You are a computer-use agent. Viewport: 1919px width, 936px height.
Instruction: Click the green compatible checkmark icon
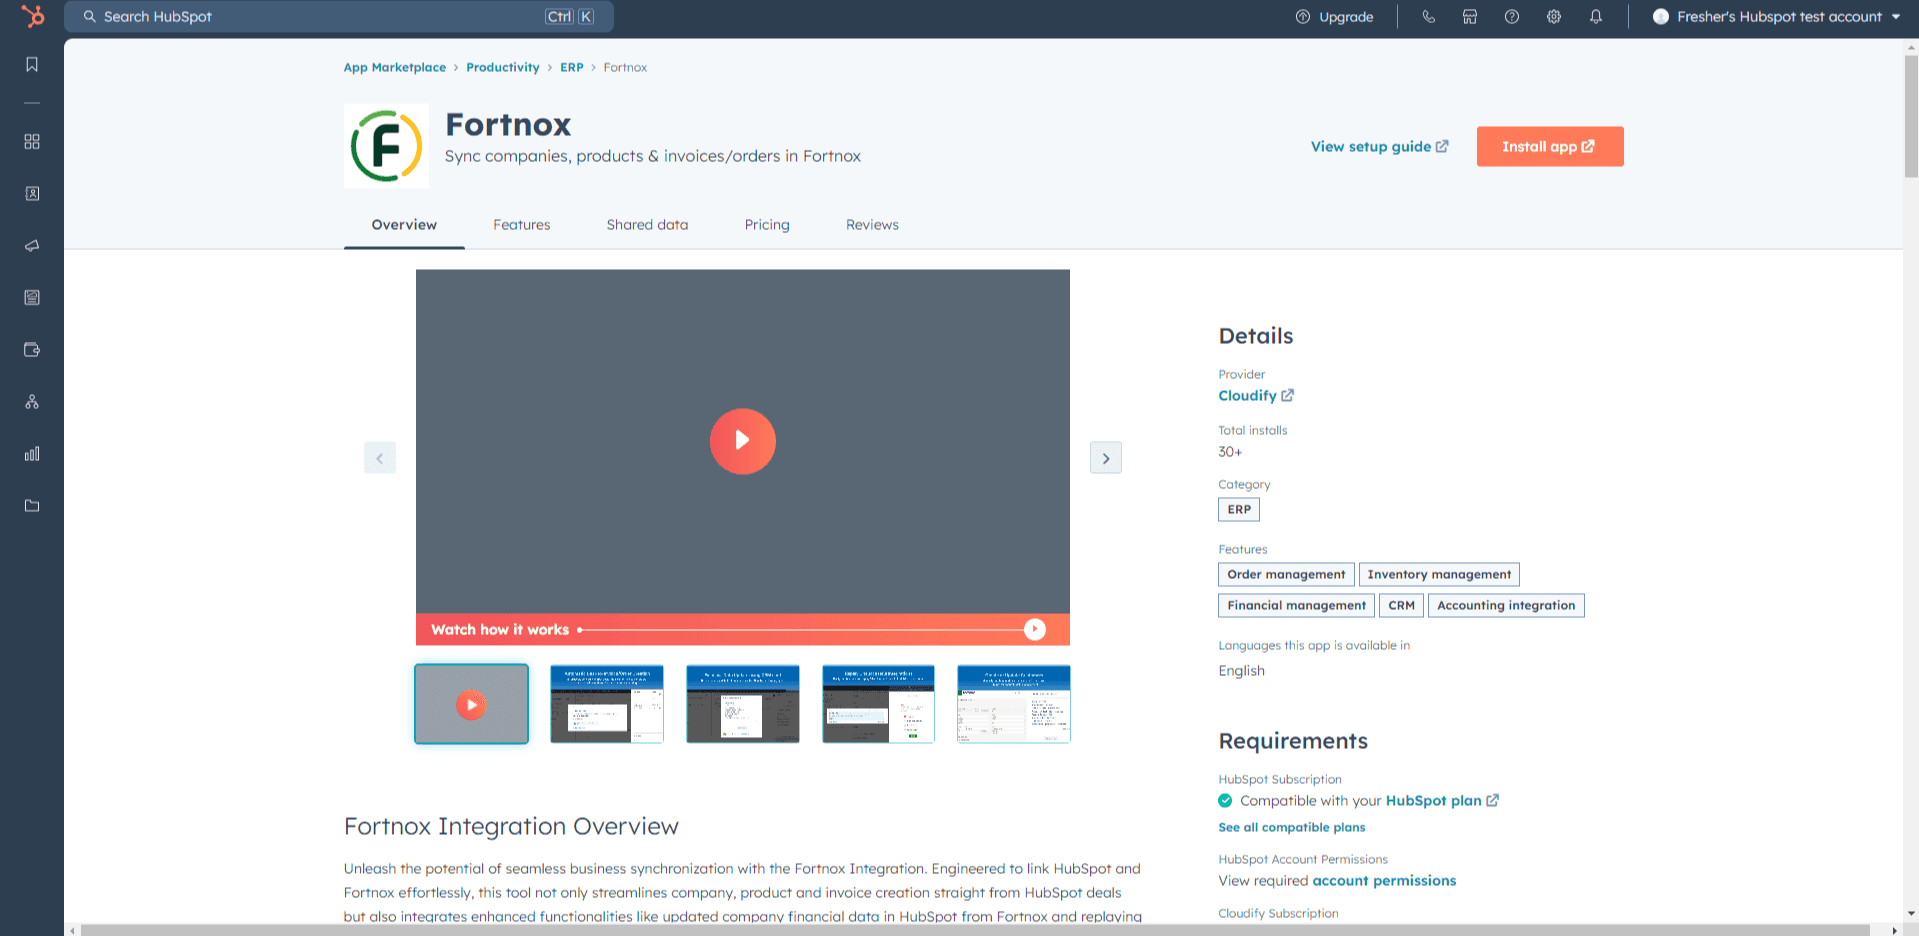[x=1225, y=801]
